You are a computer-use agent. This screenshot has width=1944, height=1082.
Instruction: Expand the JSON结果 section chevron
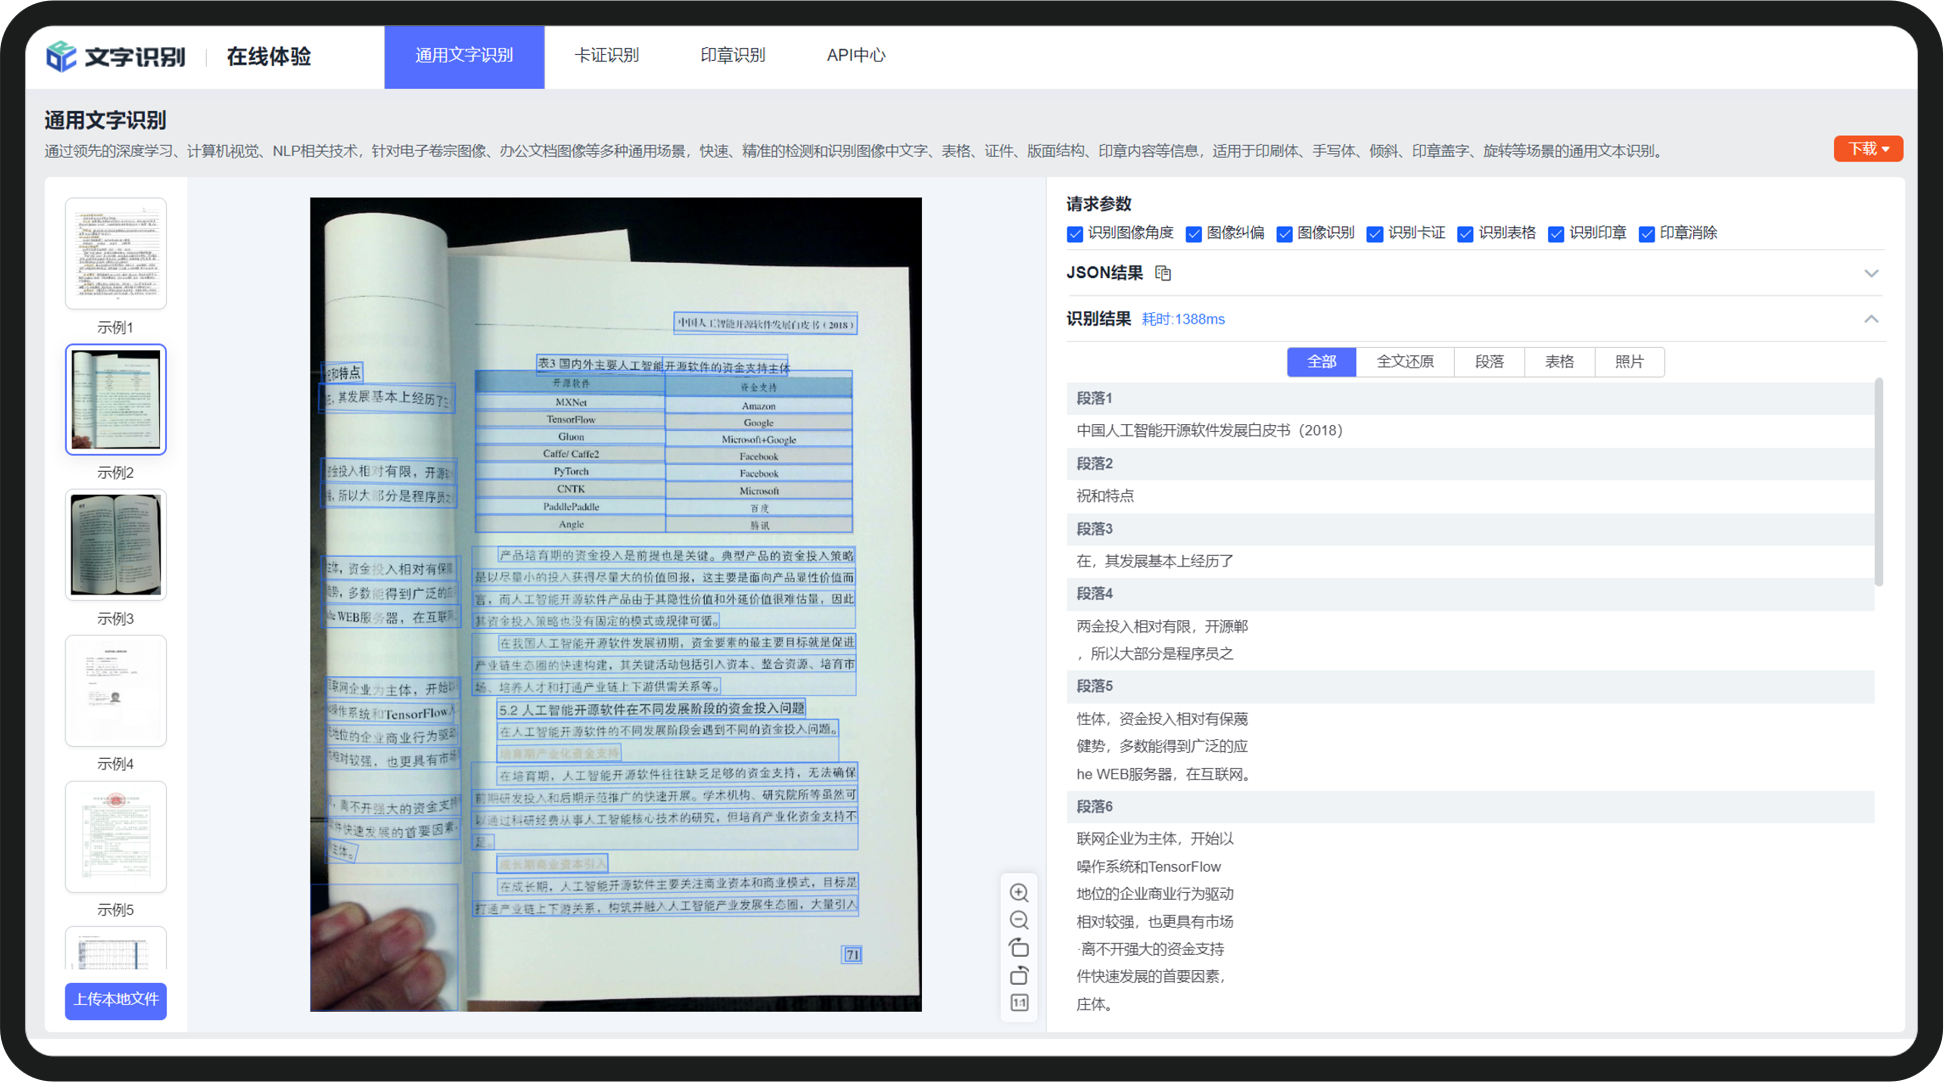1871,274
